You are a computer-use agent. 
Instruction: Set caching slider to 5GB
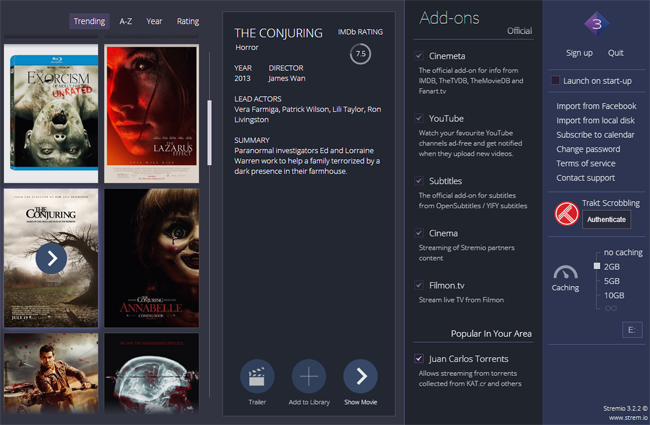click(611, 281)
